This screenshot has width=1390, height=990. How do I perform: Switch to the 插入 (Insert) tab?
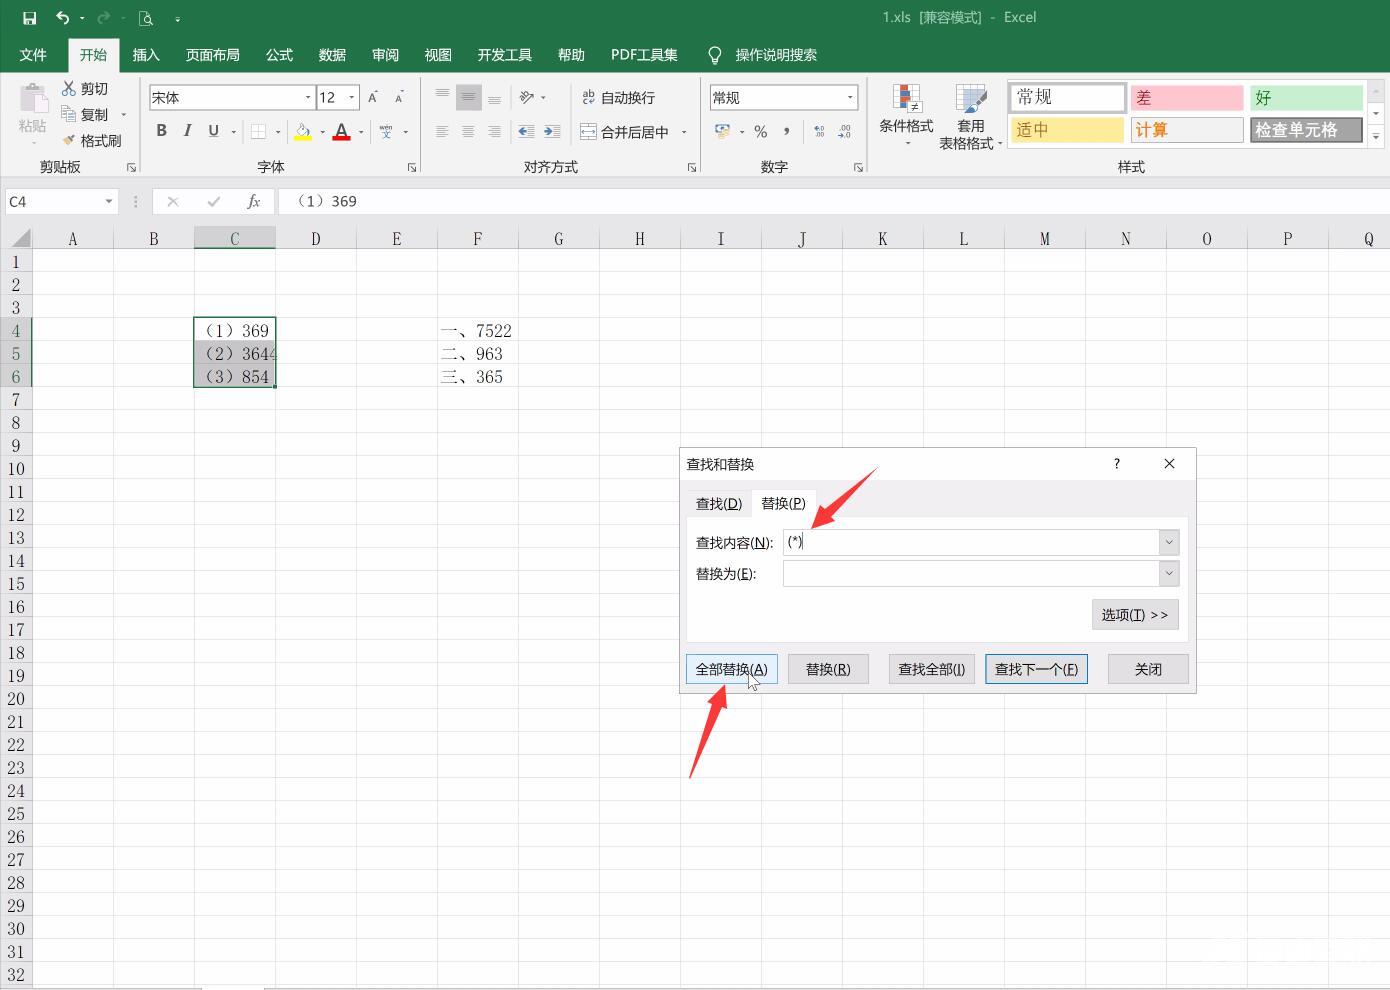(x=146, y=55)
